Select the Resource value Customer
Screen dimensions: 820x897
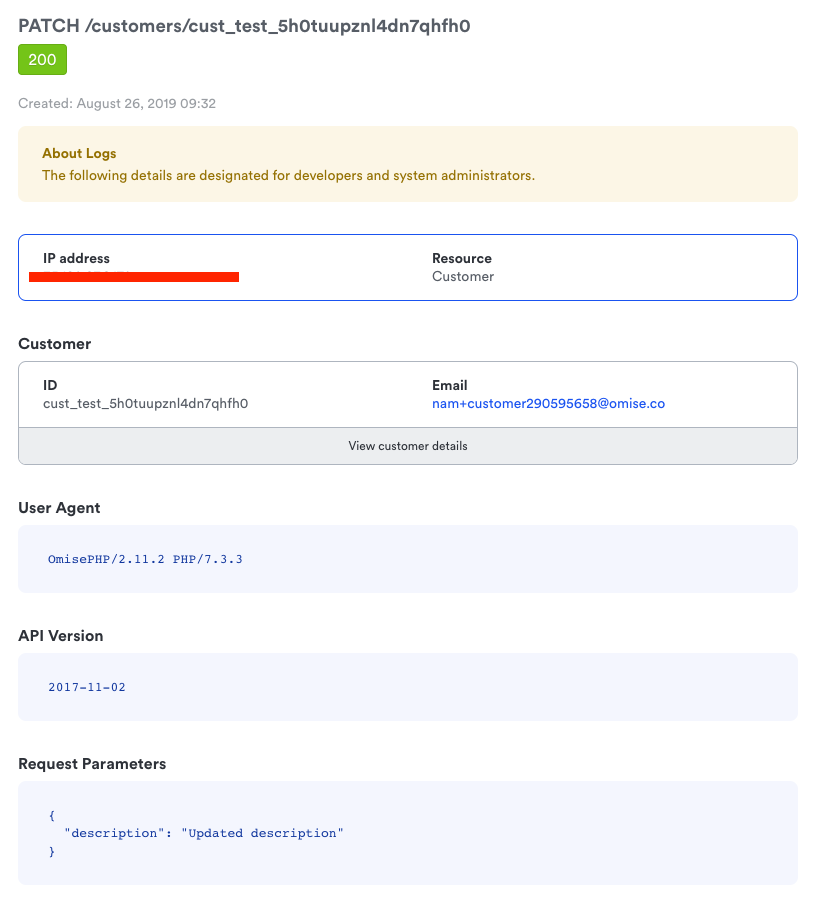point(463,276)
